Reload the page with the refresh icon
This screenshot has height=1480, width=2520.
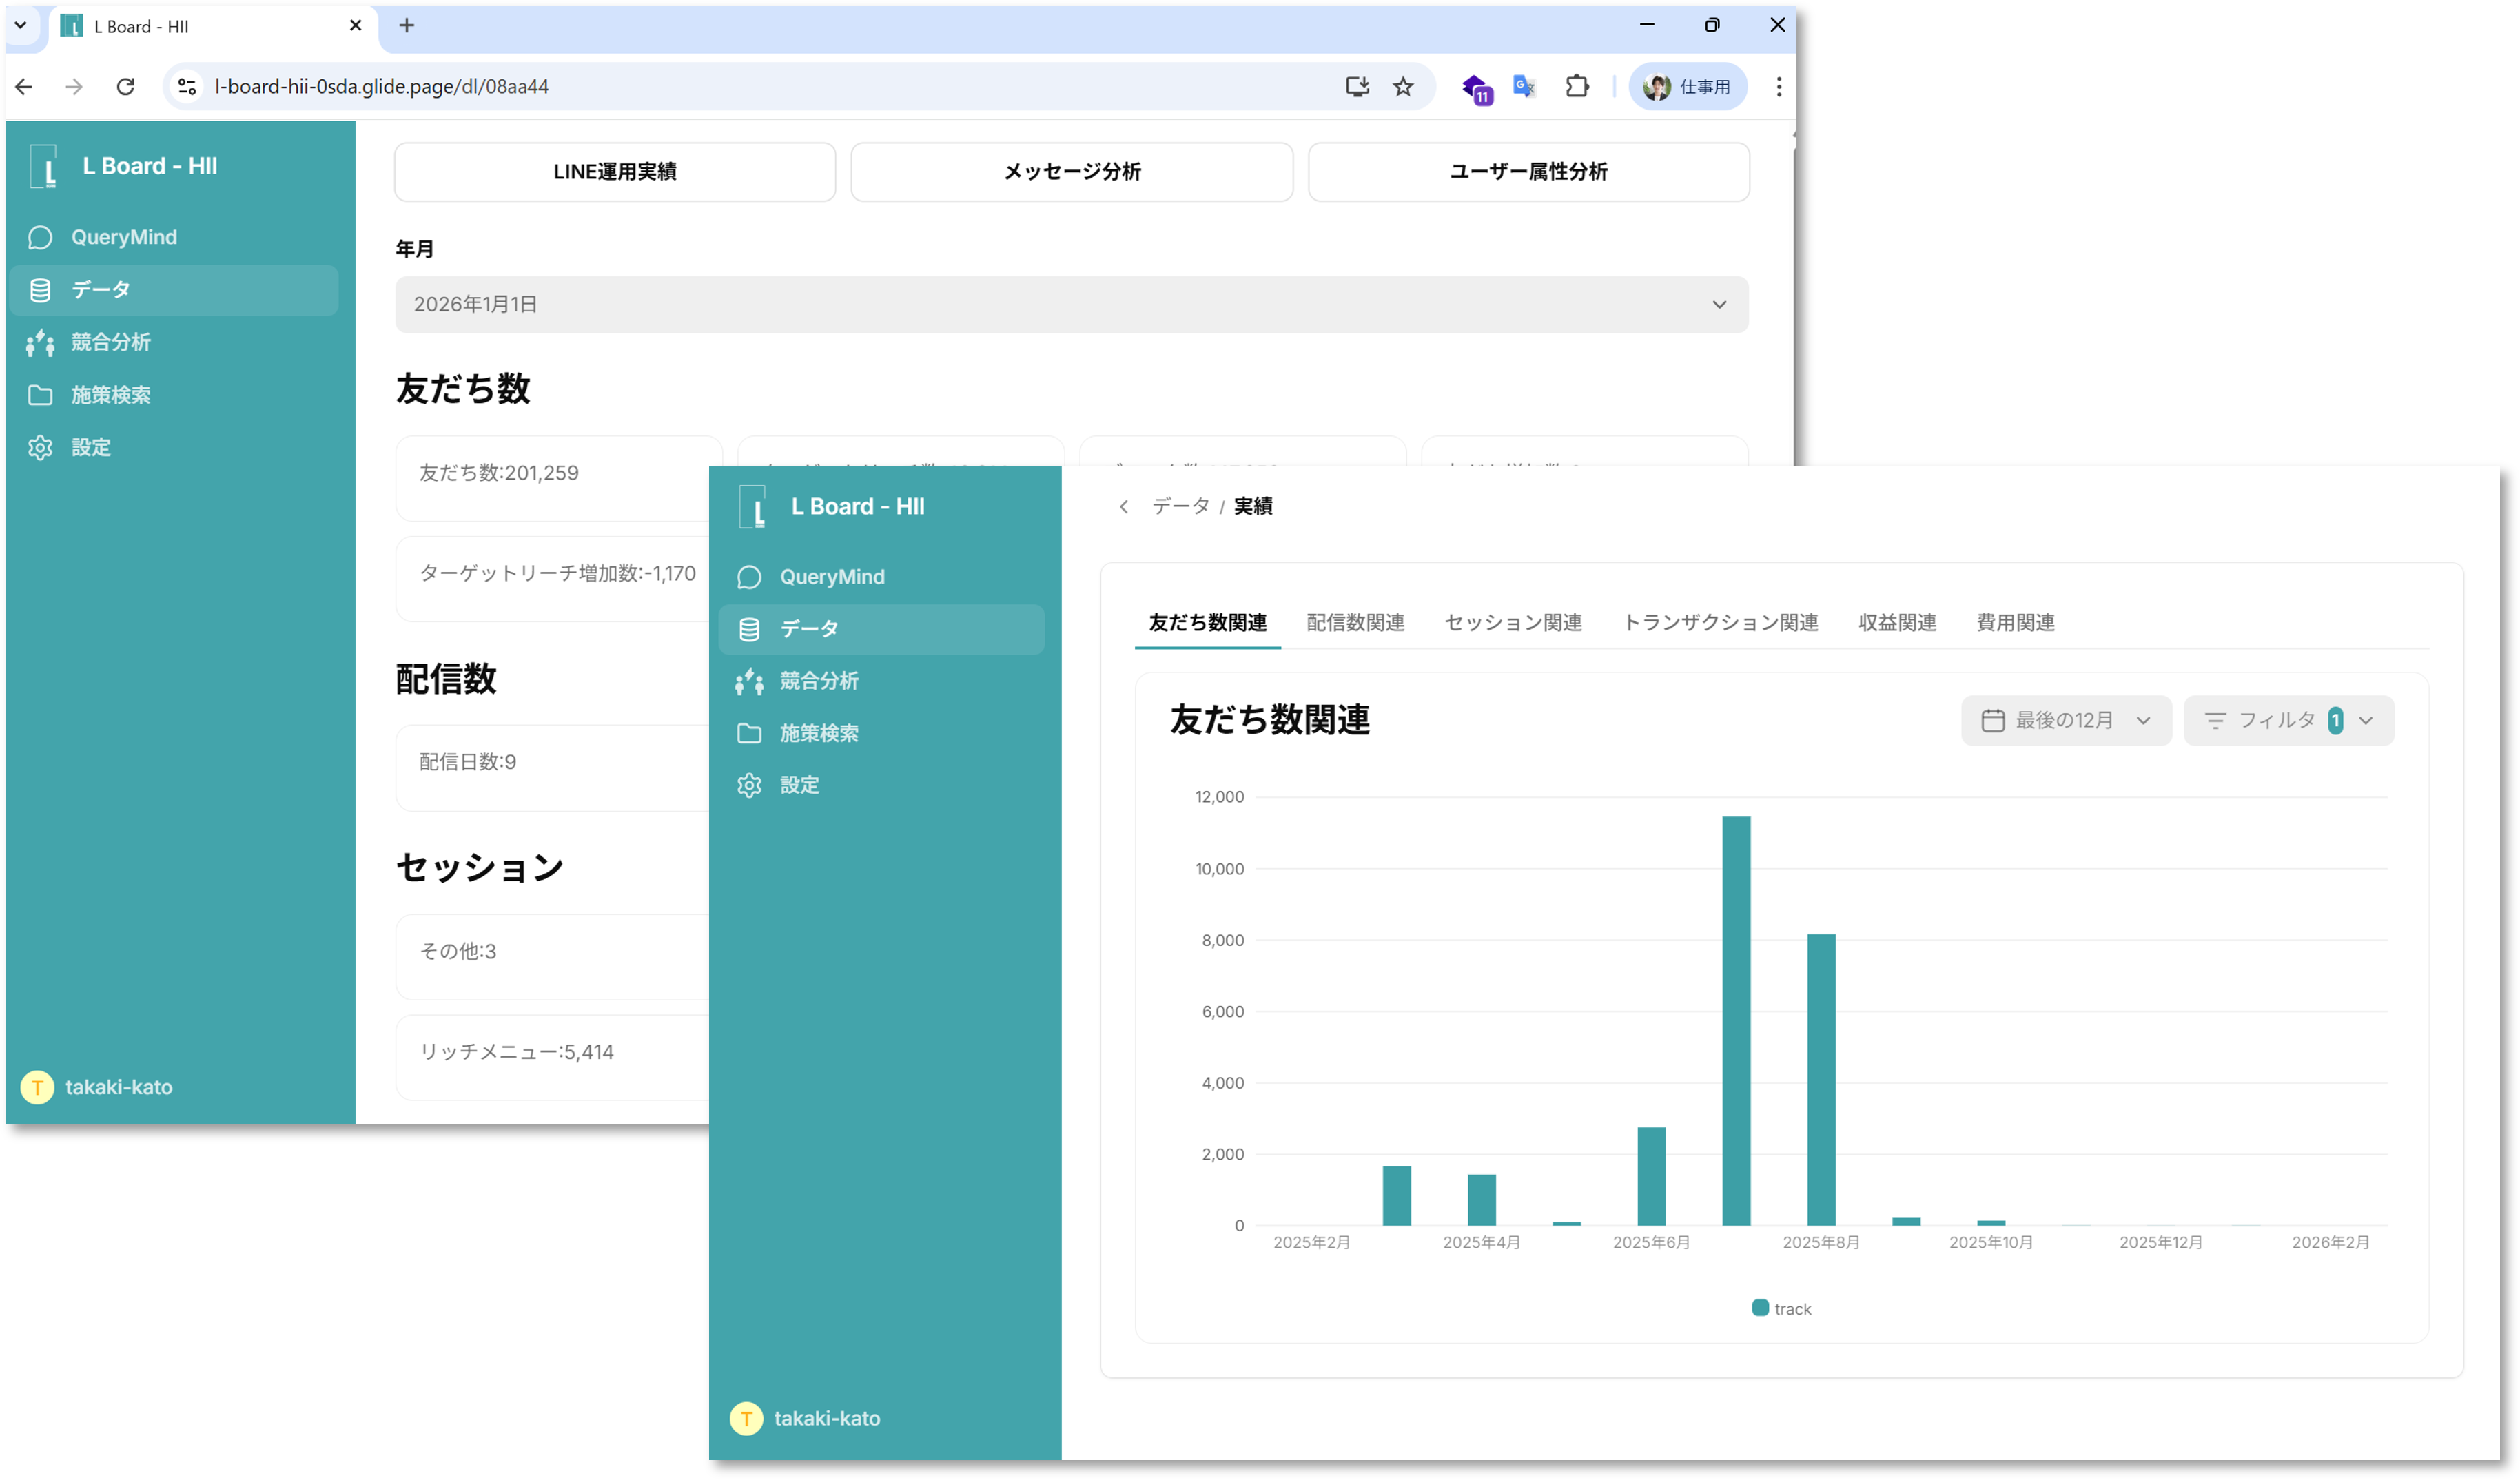coord(125,87)
